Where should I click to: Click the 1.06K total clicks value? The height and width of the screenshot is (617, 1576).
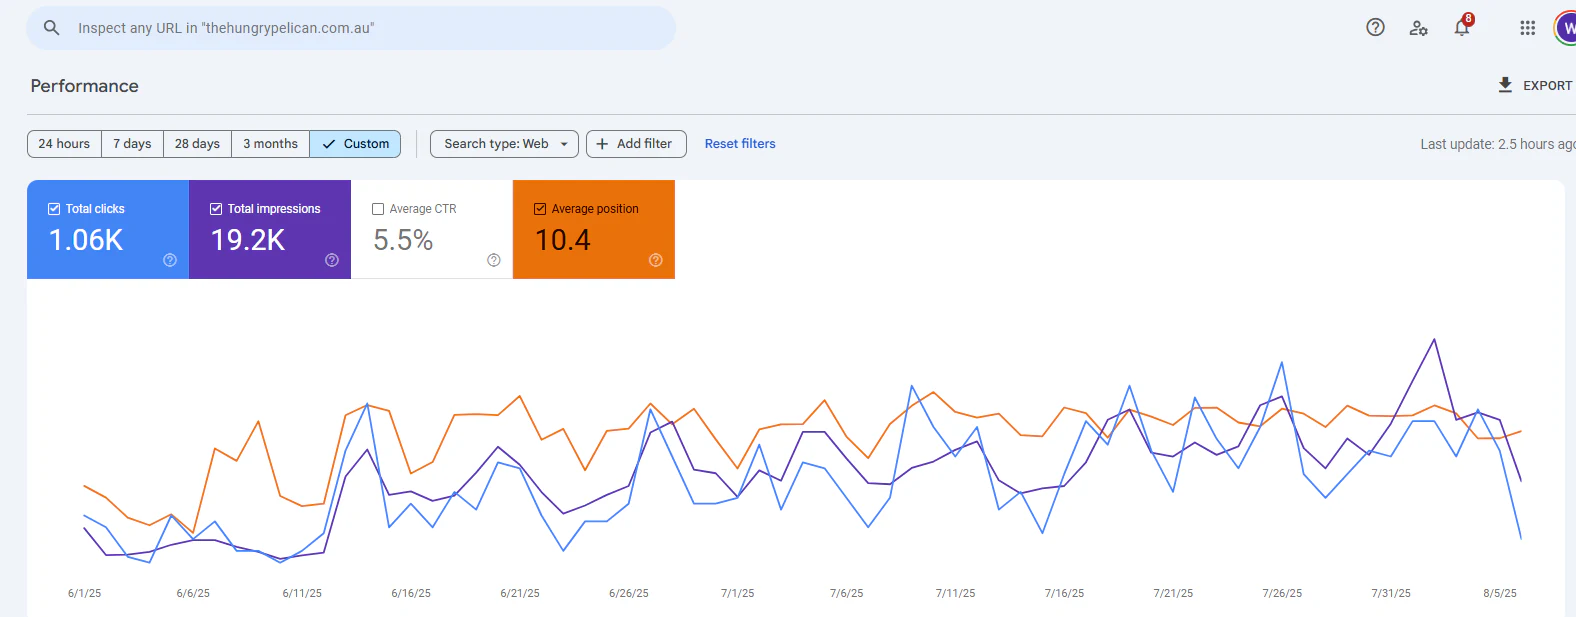point(86,240)
